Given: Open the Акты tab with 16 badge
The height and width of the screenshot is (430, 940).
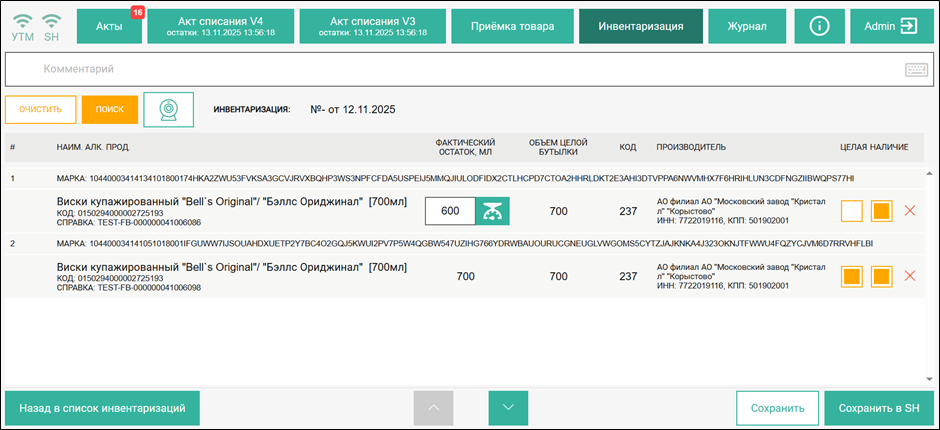Looking at the screenshot, I should [110, 27].
